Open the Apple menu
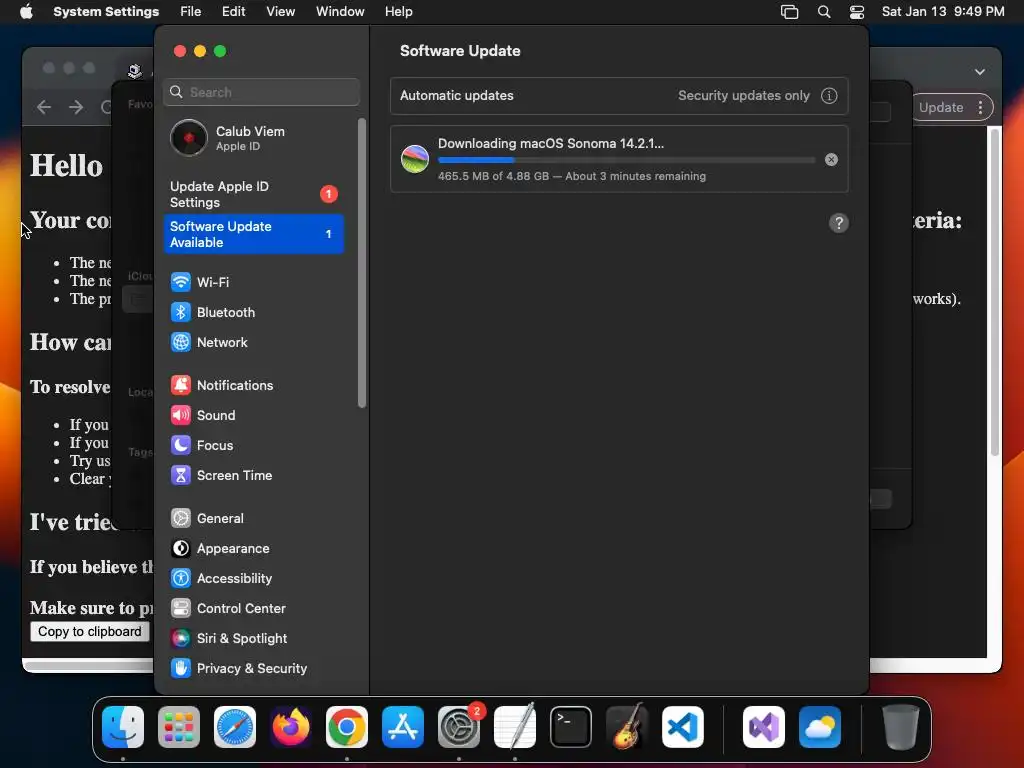Screen dimensions: 1024x768 26,12
